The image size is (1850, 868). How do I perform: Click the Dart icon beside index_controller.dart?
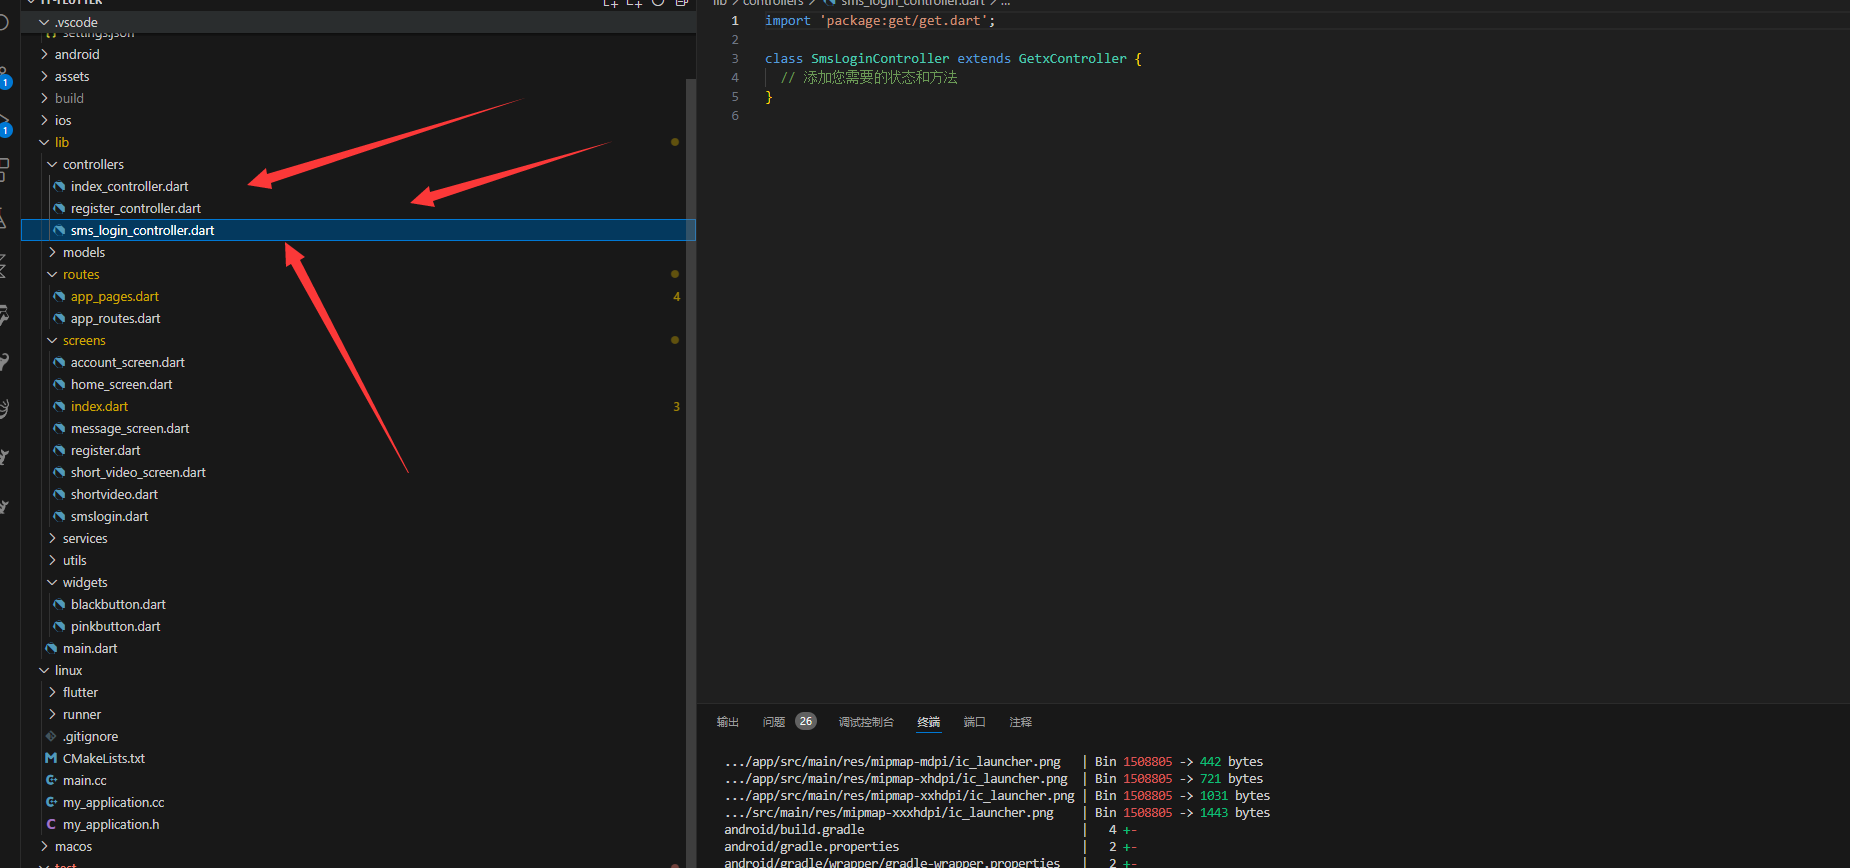(x=59, y=186)
